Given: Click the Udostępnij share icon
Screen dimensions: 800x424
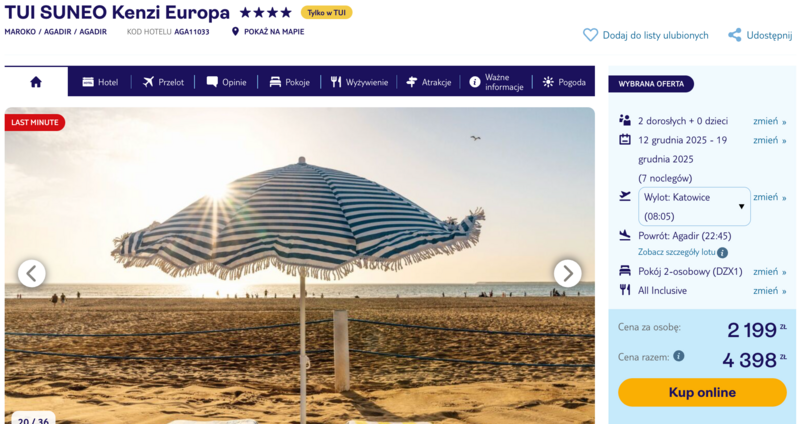Looking at the screenshot, I should click(735, 35).
